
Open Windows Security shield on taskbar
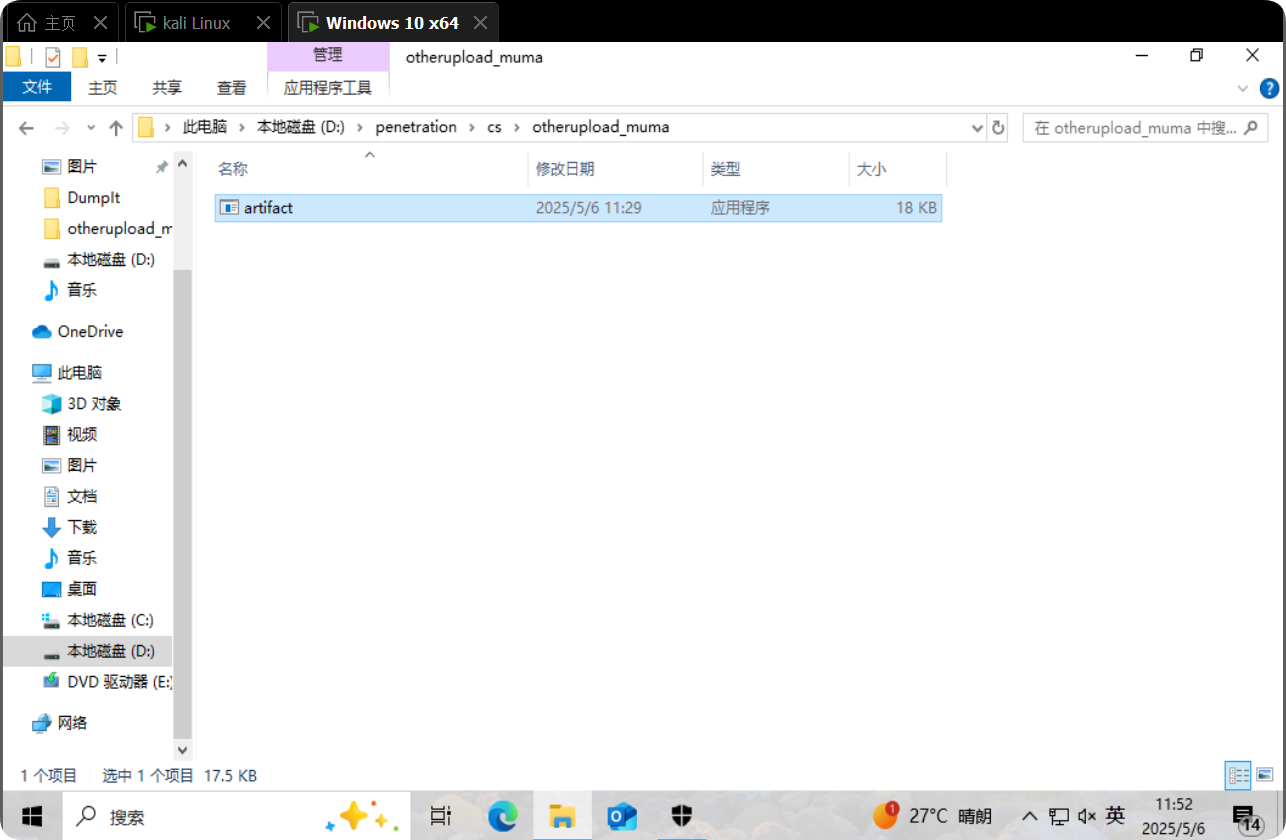coord(682,816)
